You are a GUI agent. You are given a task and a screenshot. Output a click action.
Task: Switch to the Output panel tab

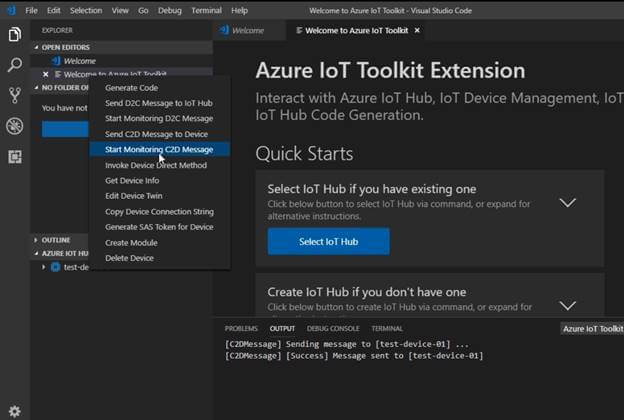point(282,328)
